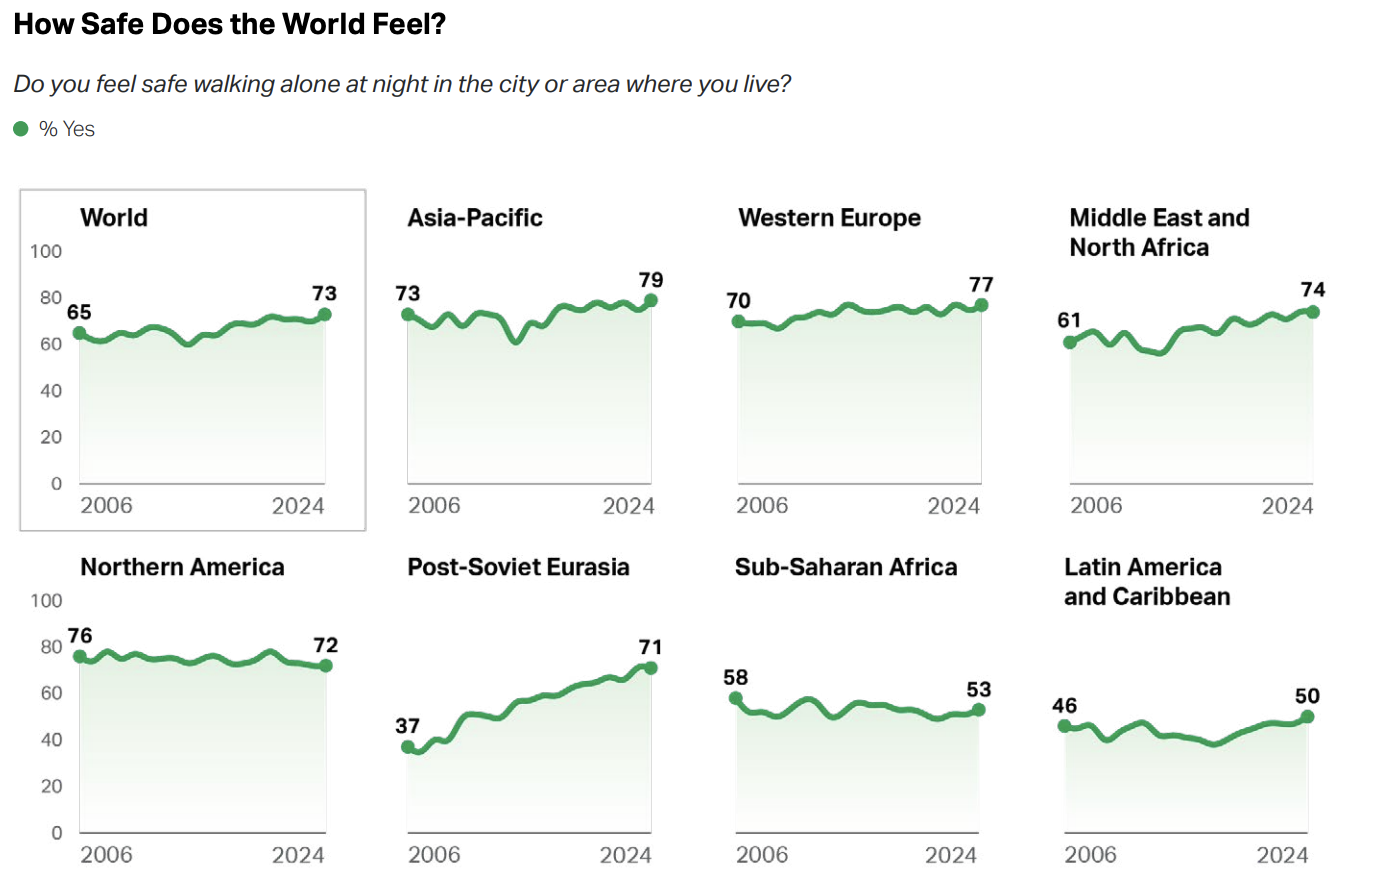The width and height of the screenshot is (1388, 894).
Task: Click the 'Northern America' chart heading
Action: (x=182, y=567)
